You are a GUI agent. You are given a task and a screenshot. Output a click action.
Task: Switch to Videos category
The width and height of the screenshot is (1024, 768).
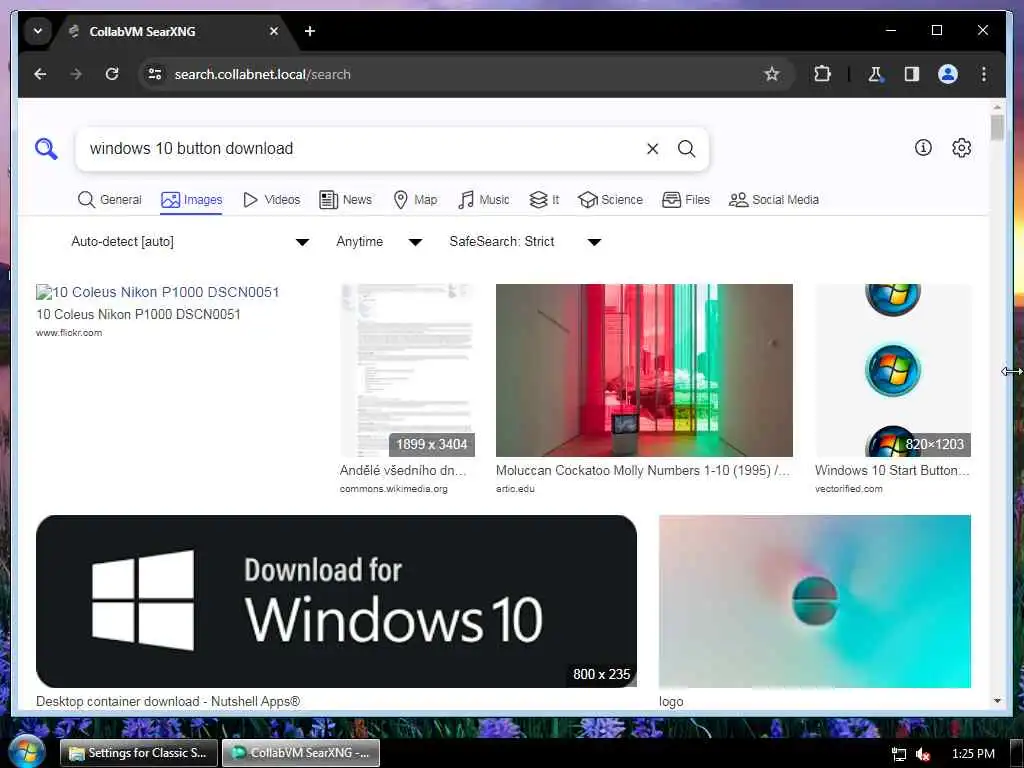tap(272, 200)
